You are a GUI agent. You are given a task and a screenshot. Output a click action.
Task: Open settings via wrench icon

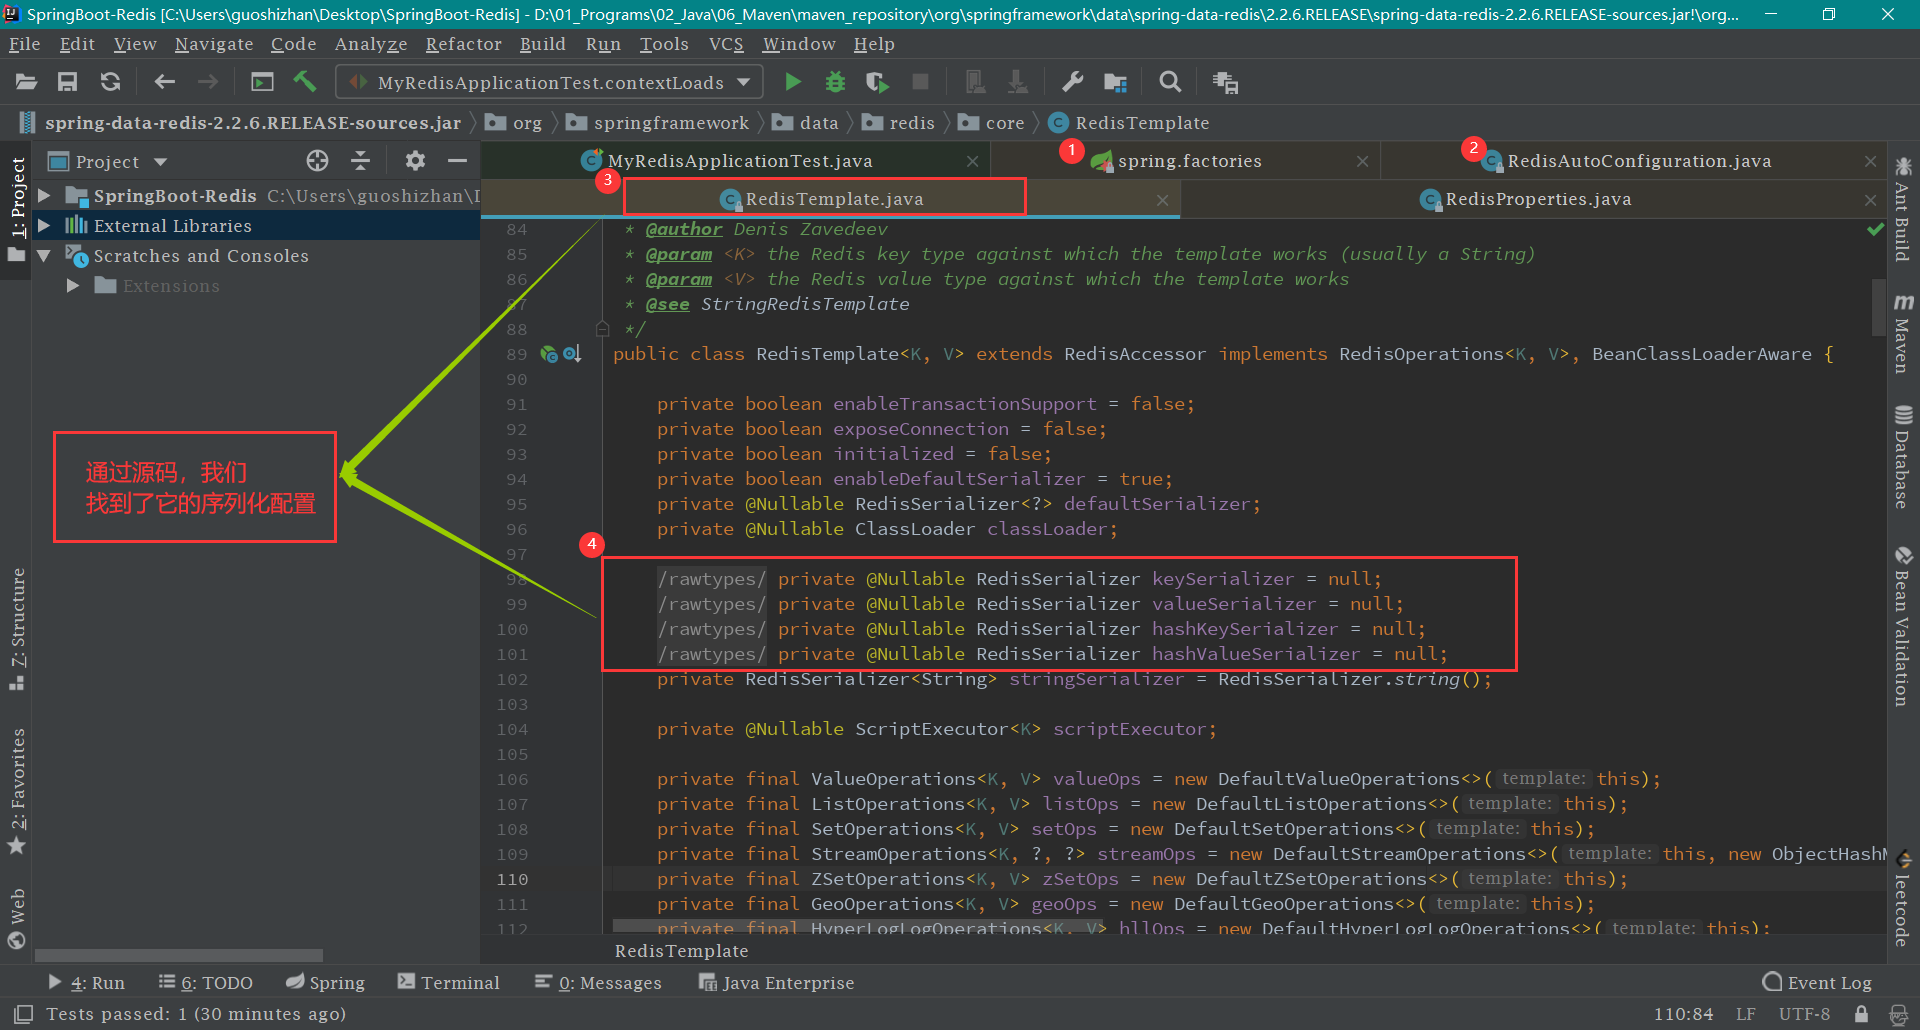point(1072,82)
